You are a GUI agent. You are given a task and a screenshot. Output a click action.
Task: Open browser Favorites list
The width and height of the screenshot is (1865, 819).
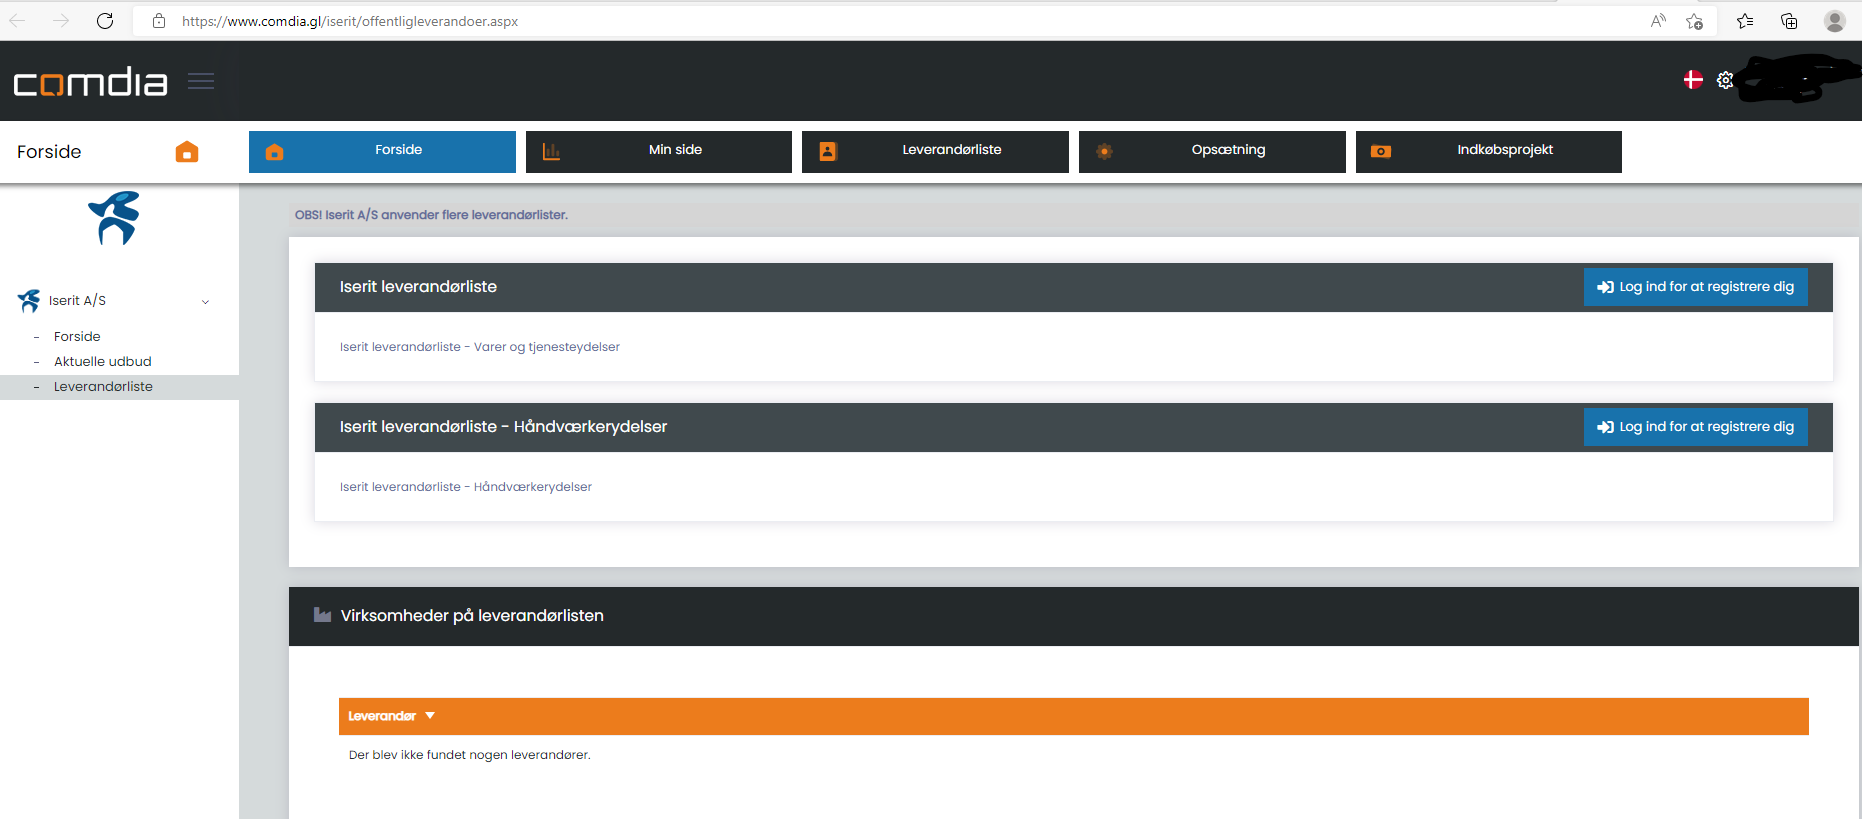pos(1745,21)
